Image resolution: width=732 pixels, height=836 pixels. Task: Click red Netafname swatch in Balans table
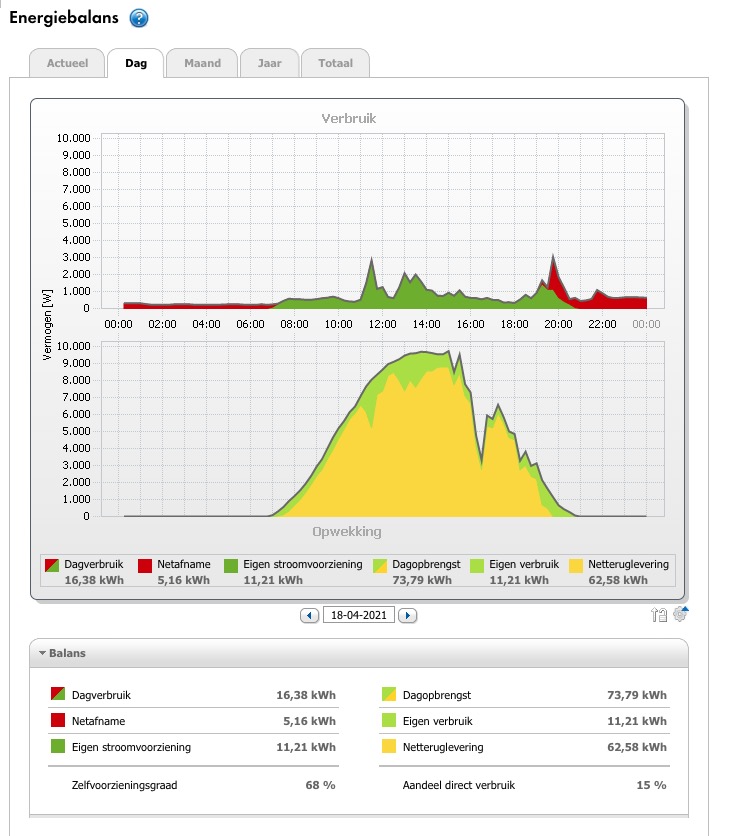click(57, 720)
